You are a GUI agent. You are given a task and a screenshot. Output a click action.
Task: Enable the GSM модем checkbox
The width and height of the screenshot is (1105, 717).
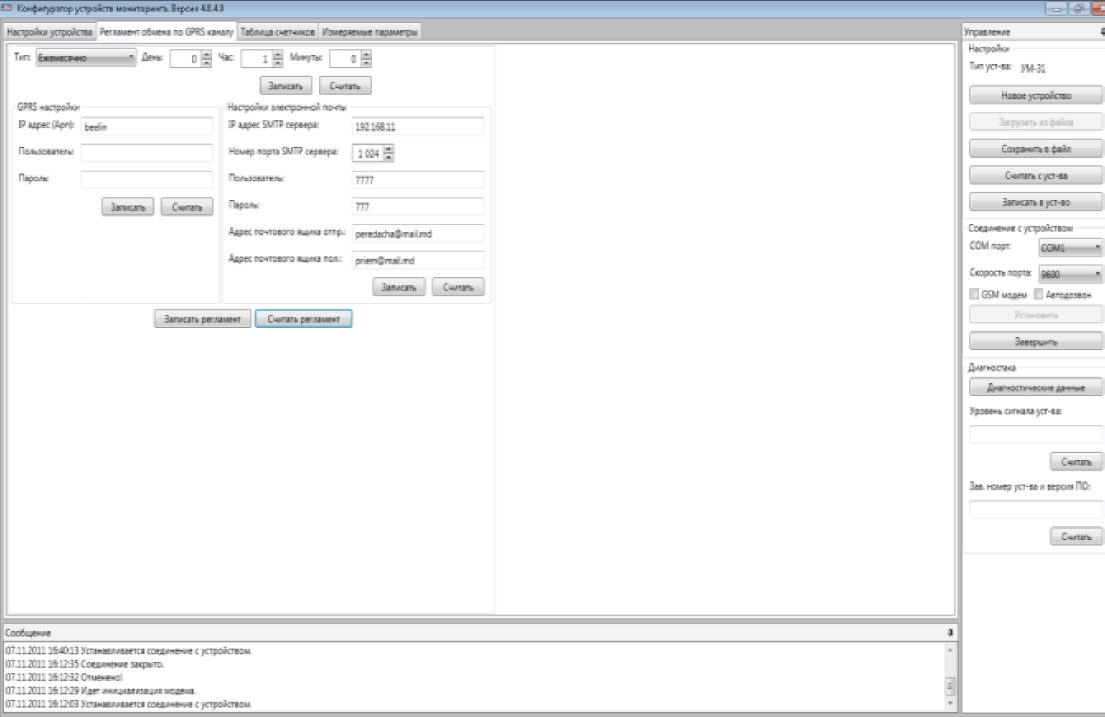tap(974, 294)
